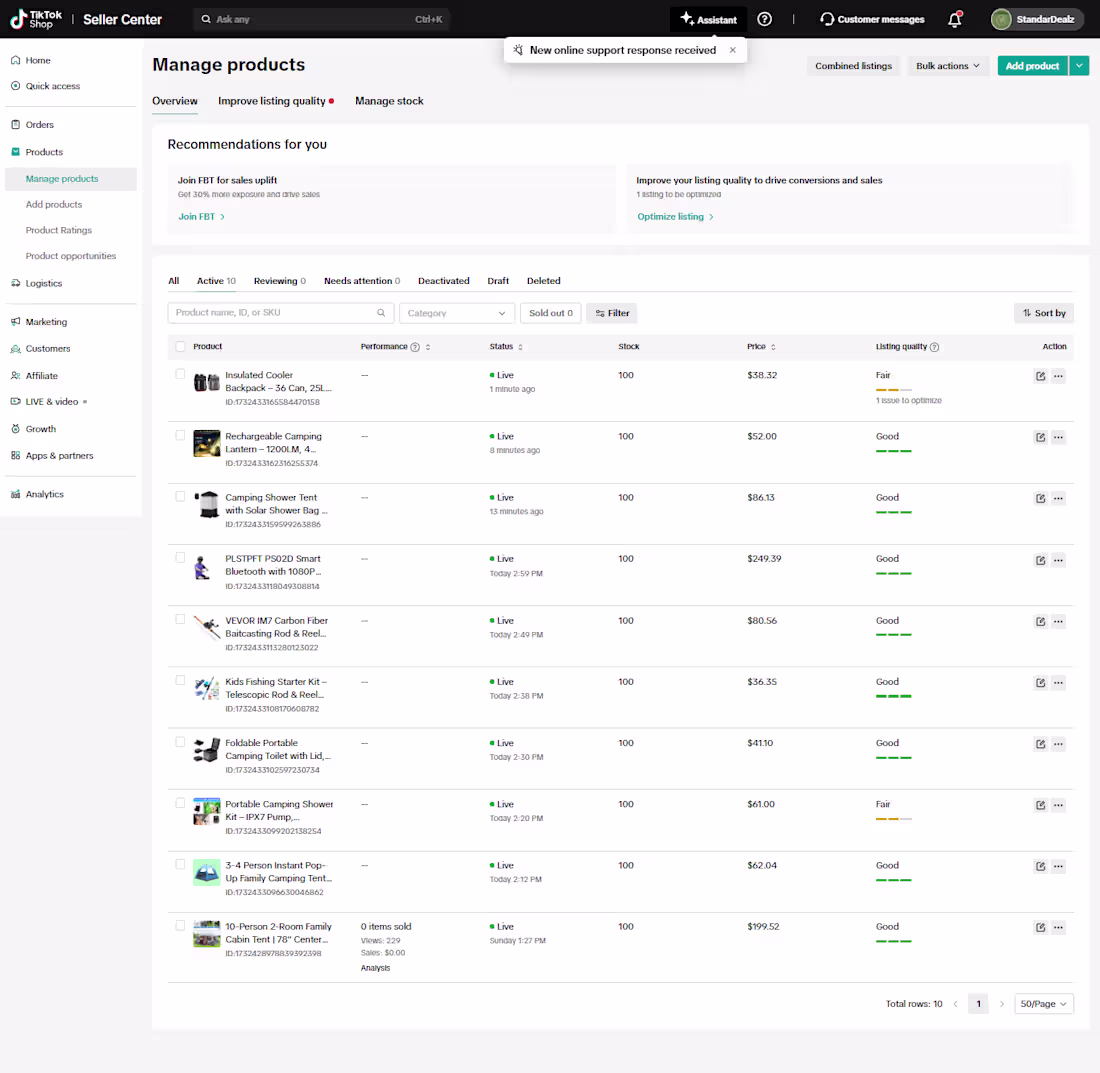Check the 10-Person 2-Room Family Cabin Tent box
The height and width of the screenshot is (1073, 1100).
tap(180, 926)
